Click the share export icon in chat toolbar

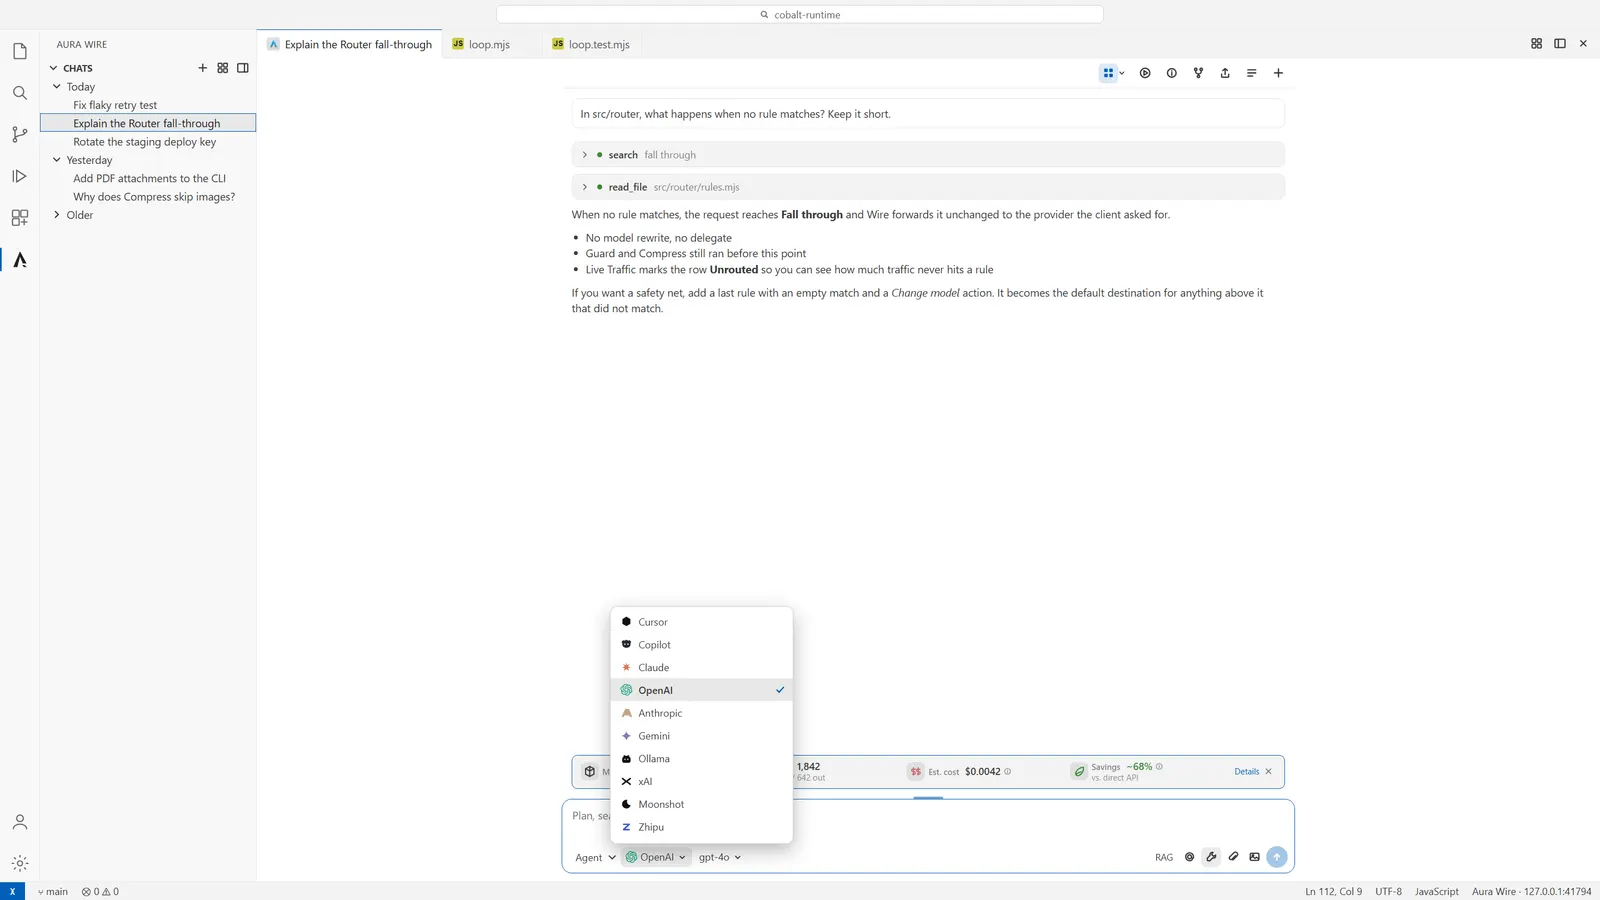point(1224,73)
